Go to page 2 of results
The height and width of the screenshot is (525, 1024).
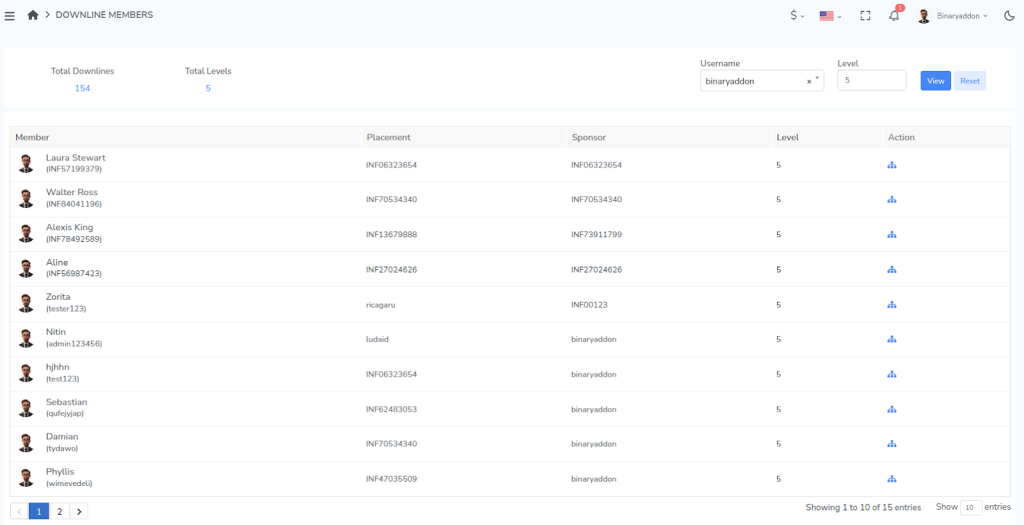tap(59, 511)
